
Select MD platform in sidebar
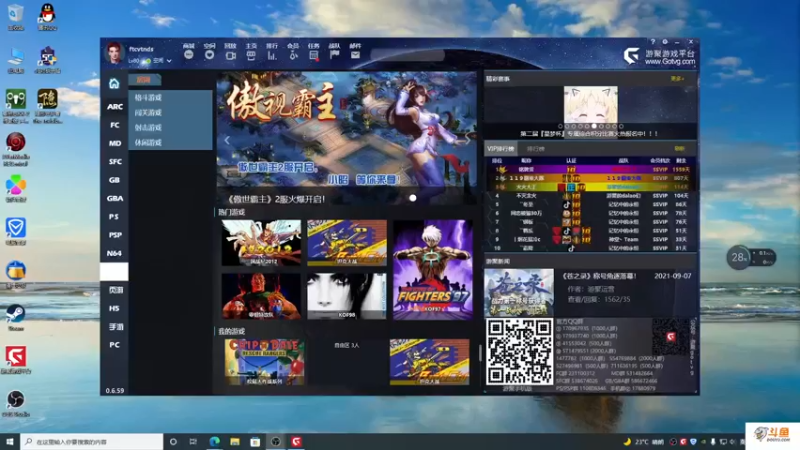tap(114, 143)
